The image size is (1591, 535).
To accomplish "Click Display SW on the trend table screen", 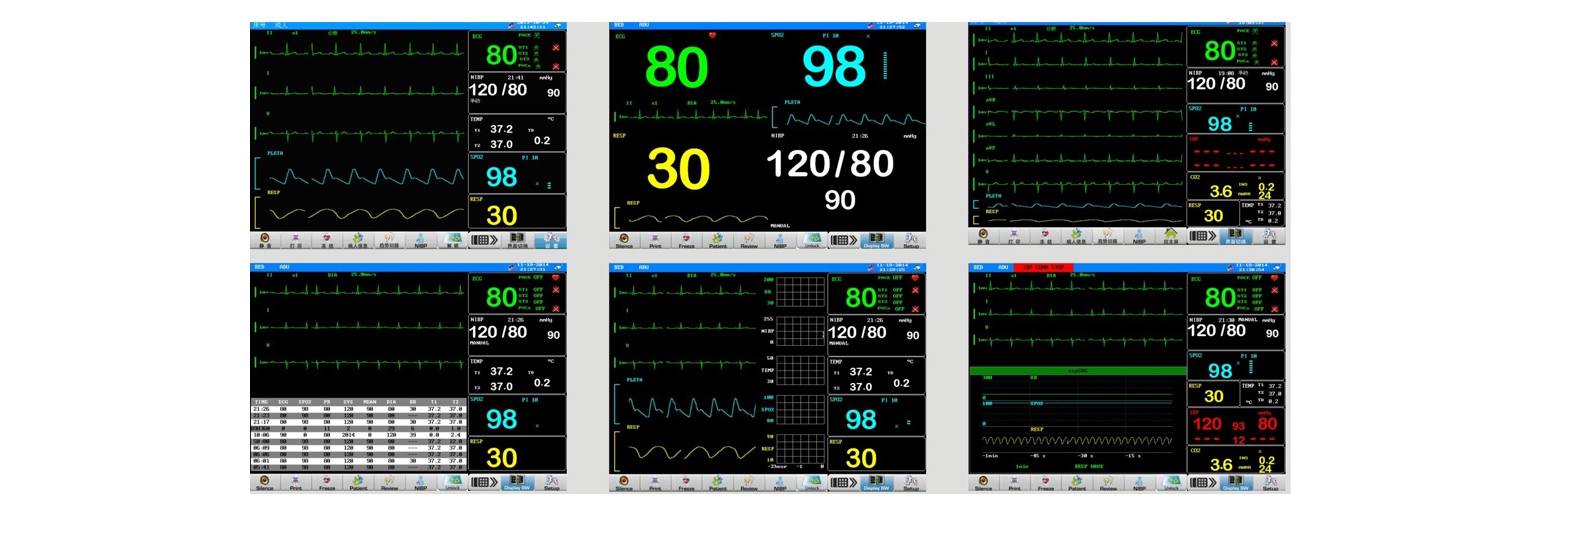I will click(x=517, y=483).
